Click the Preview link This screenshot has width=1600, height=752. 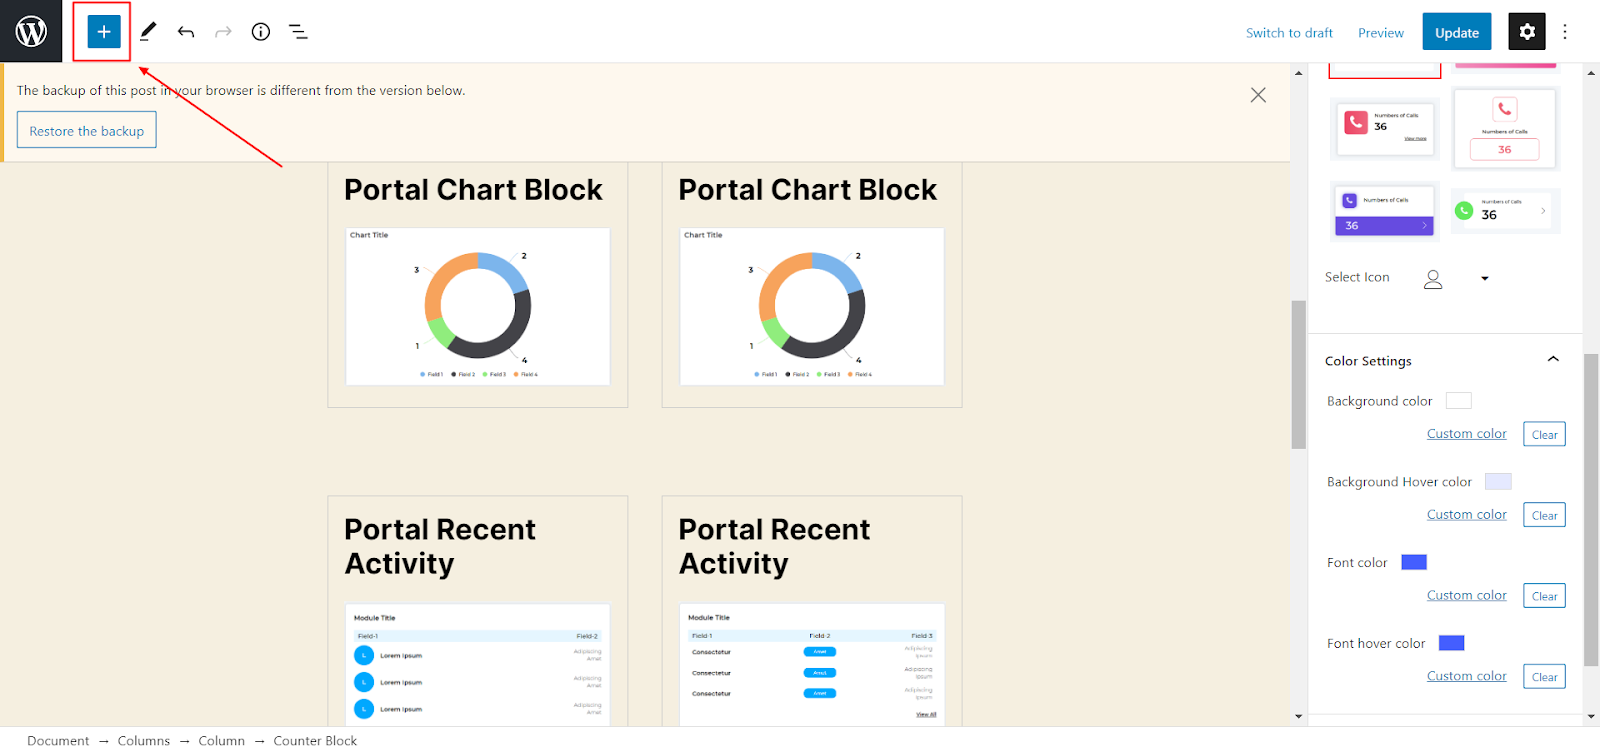pyautogui.click(x=1380, y=33)
